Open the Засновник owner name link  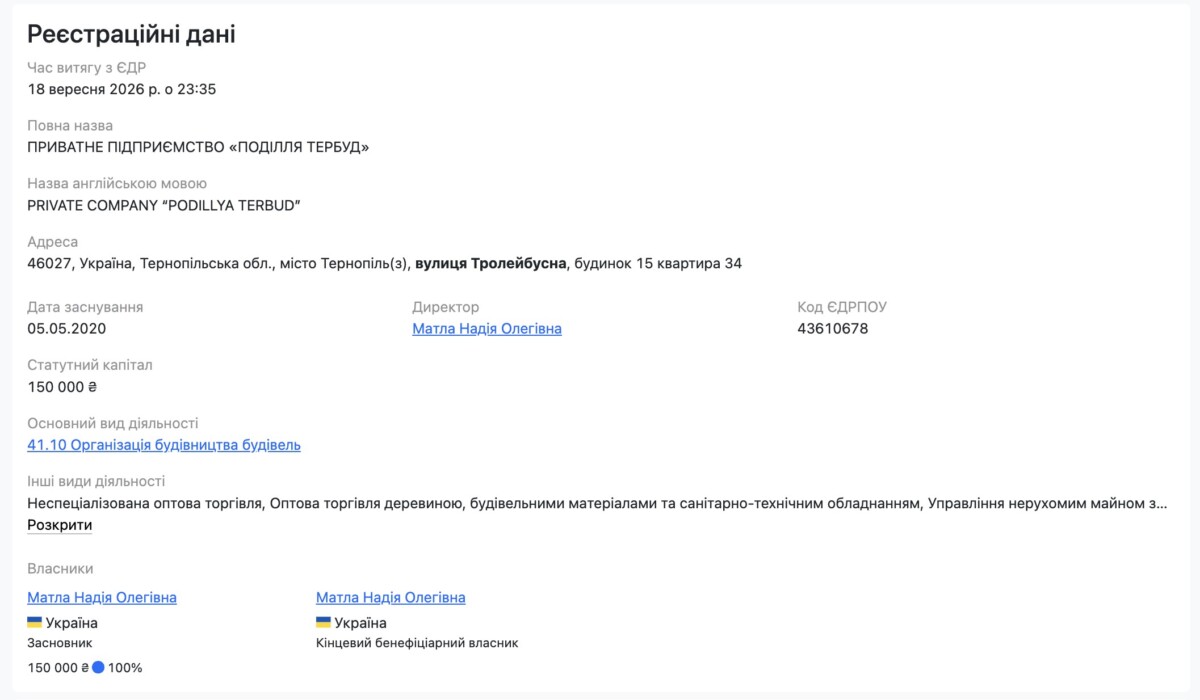102,597
